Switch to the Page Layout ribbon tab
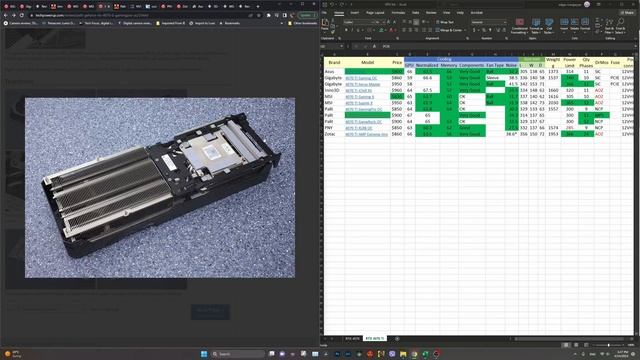640x360 pixels. click(x=375, y=13)
